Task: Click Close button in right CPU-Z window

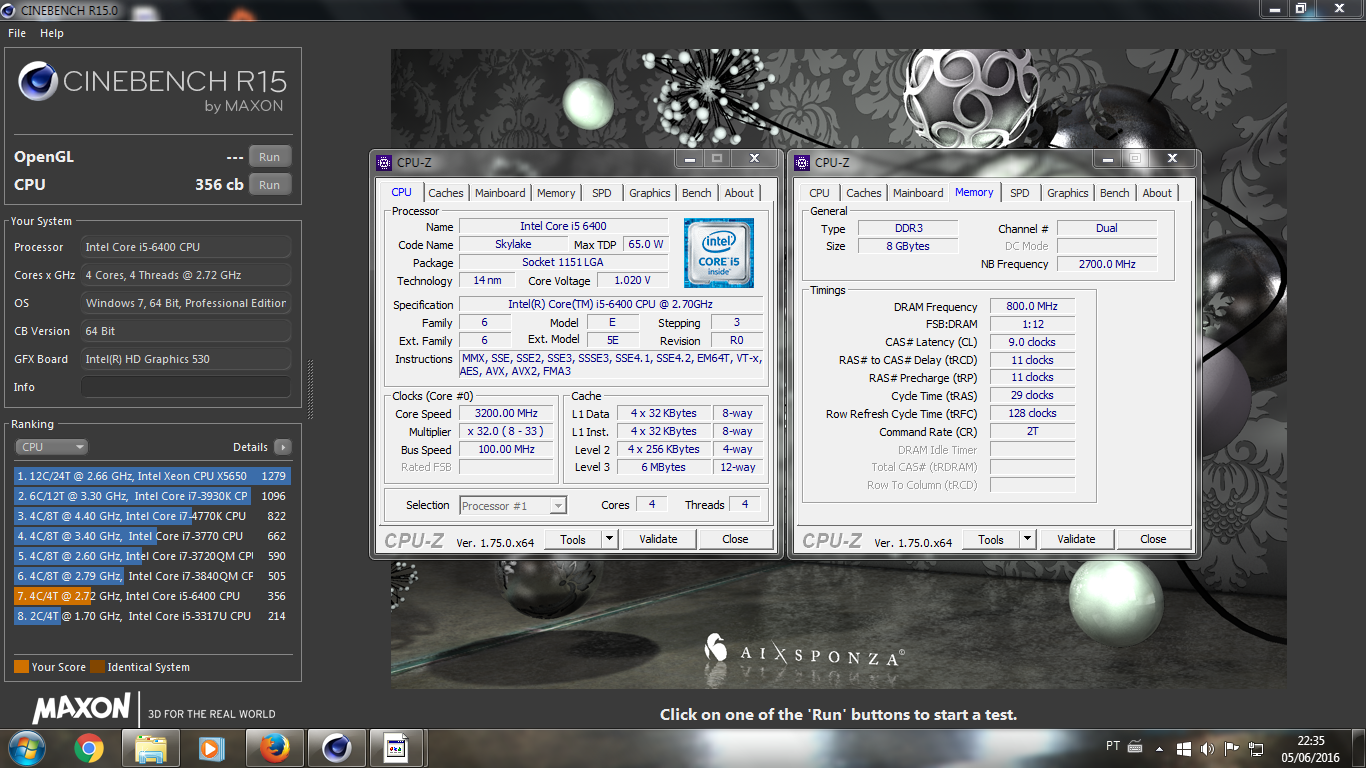Action: click(x=1153, y=539)
